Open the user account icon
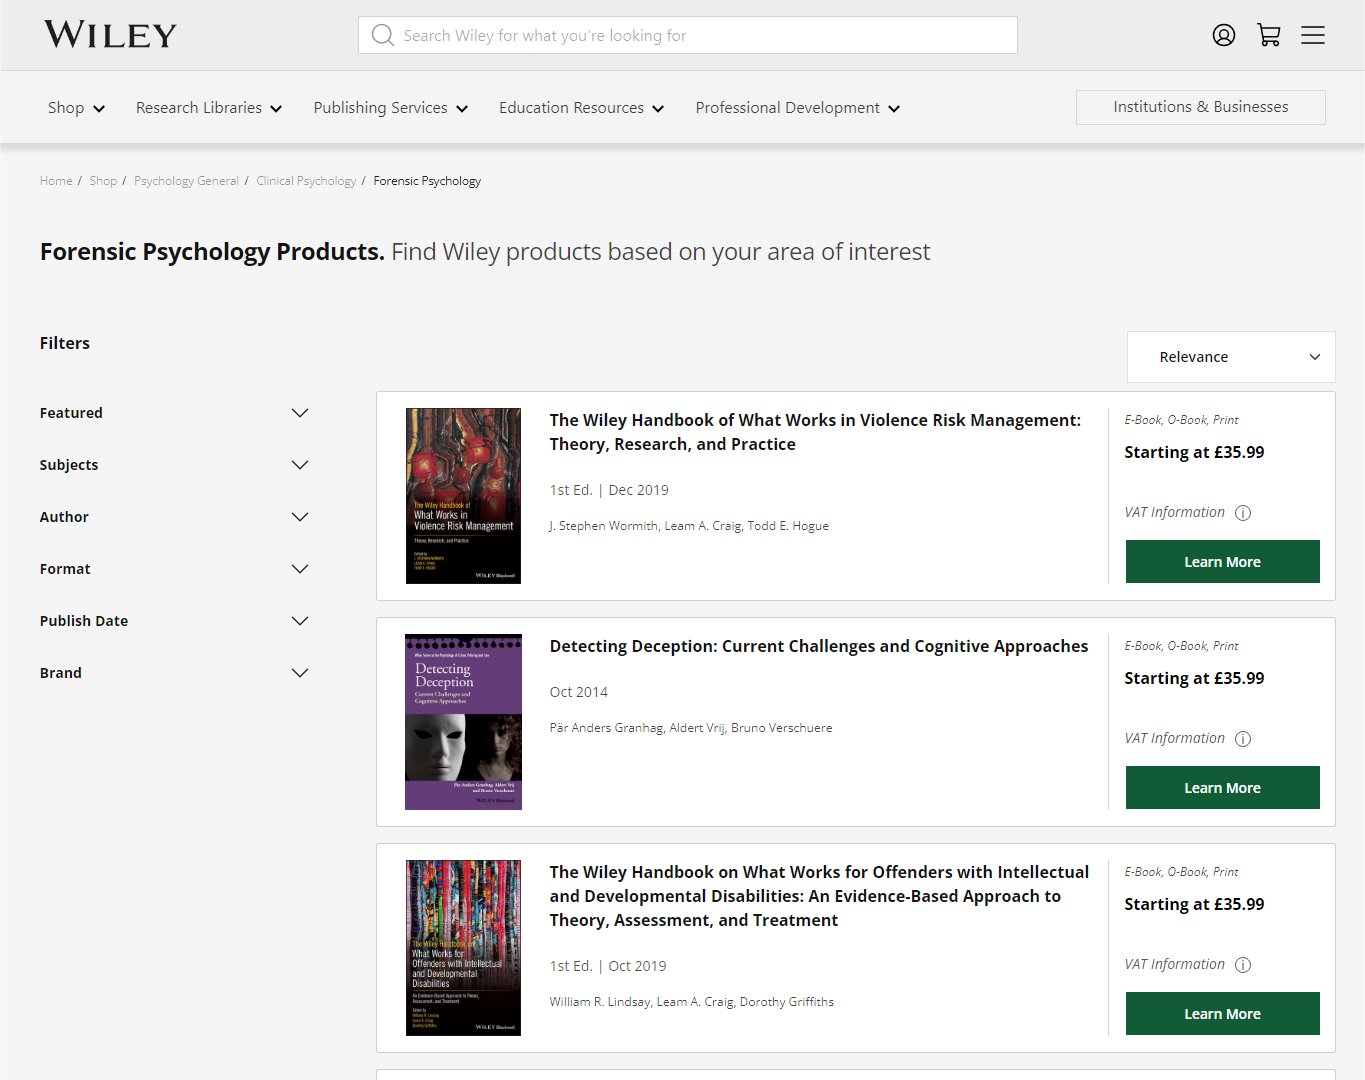1365x1080 pixels. (x=1223, y=35)
